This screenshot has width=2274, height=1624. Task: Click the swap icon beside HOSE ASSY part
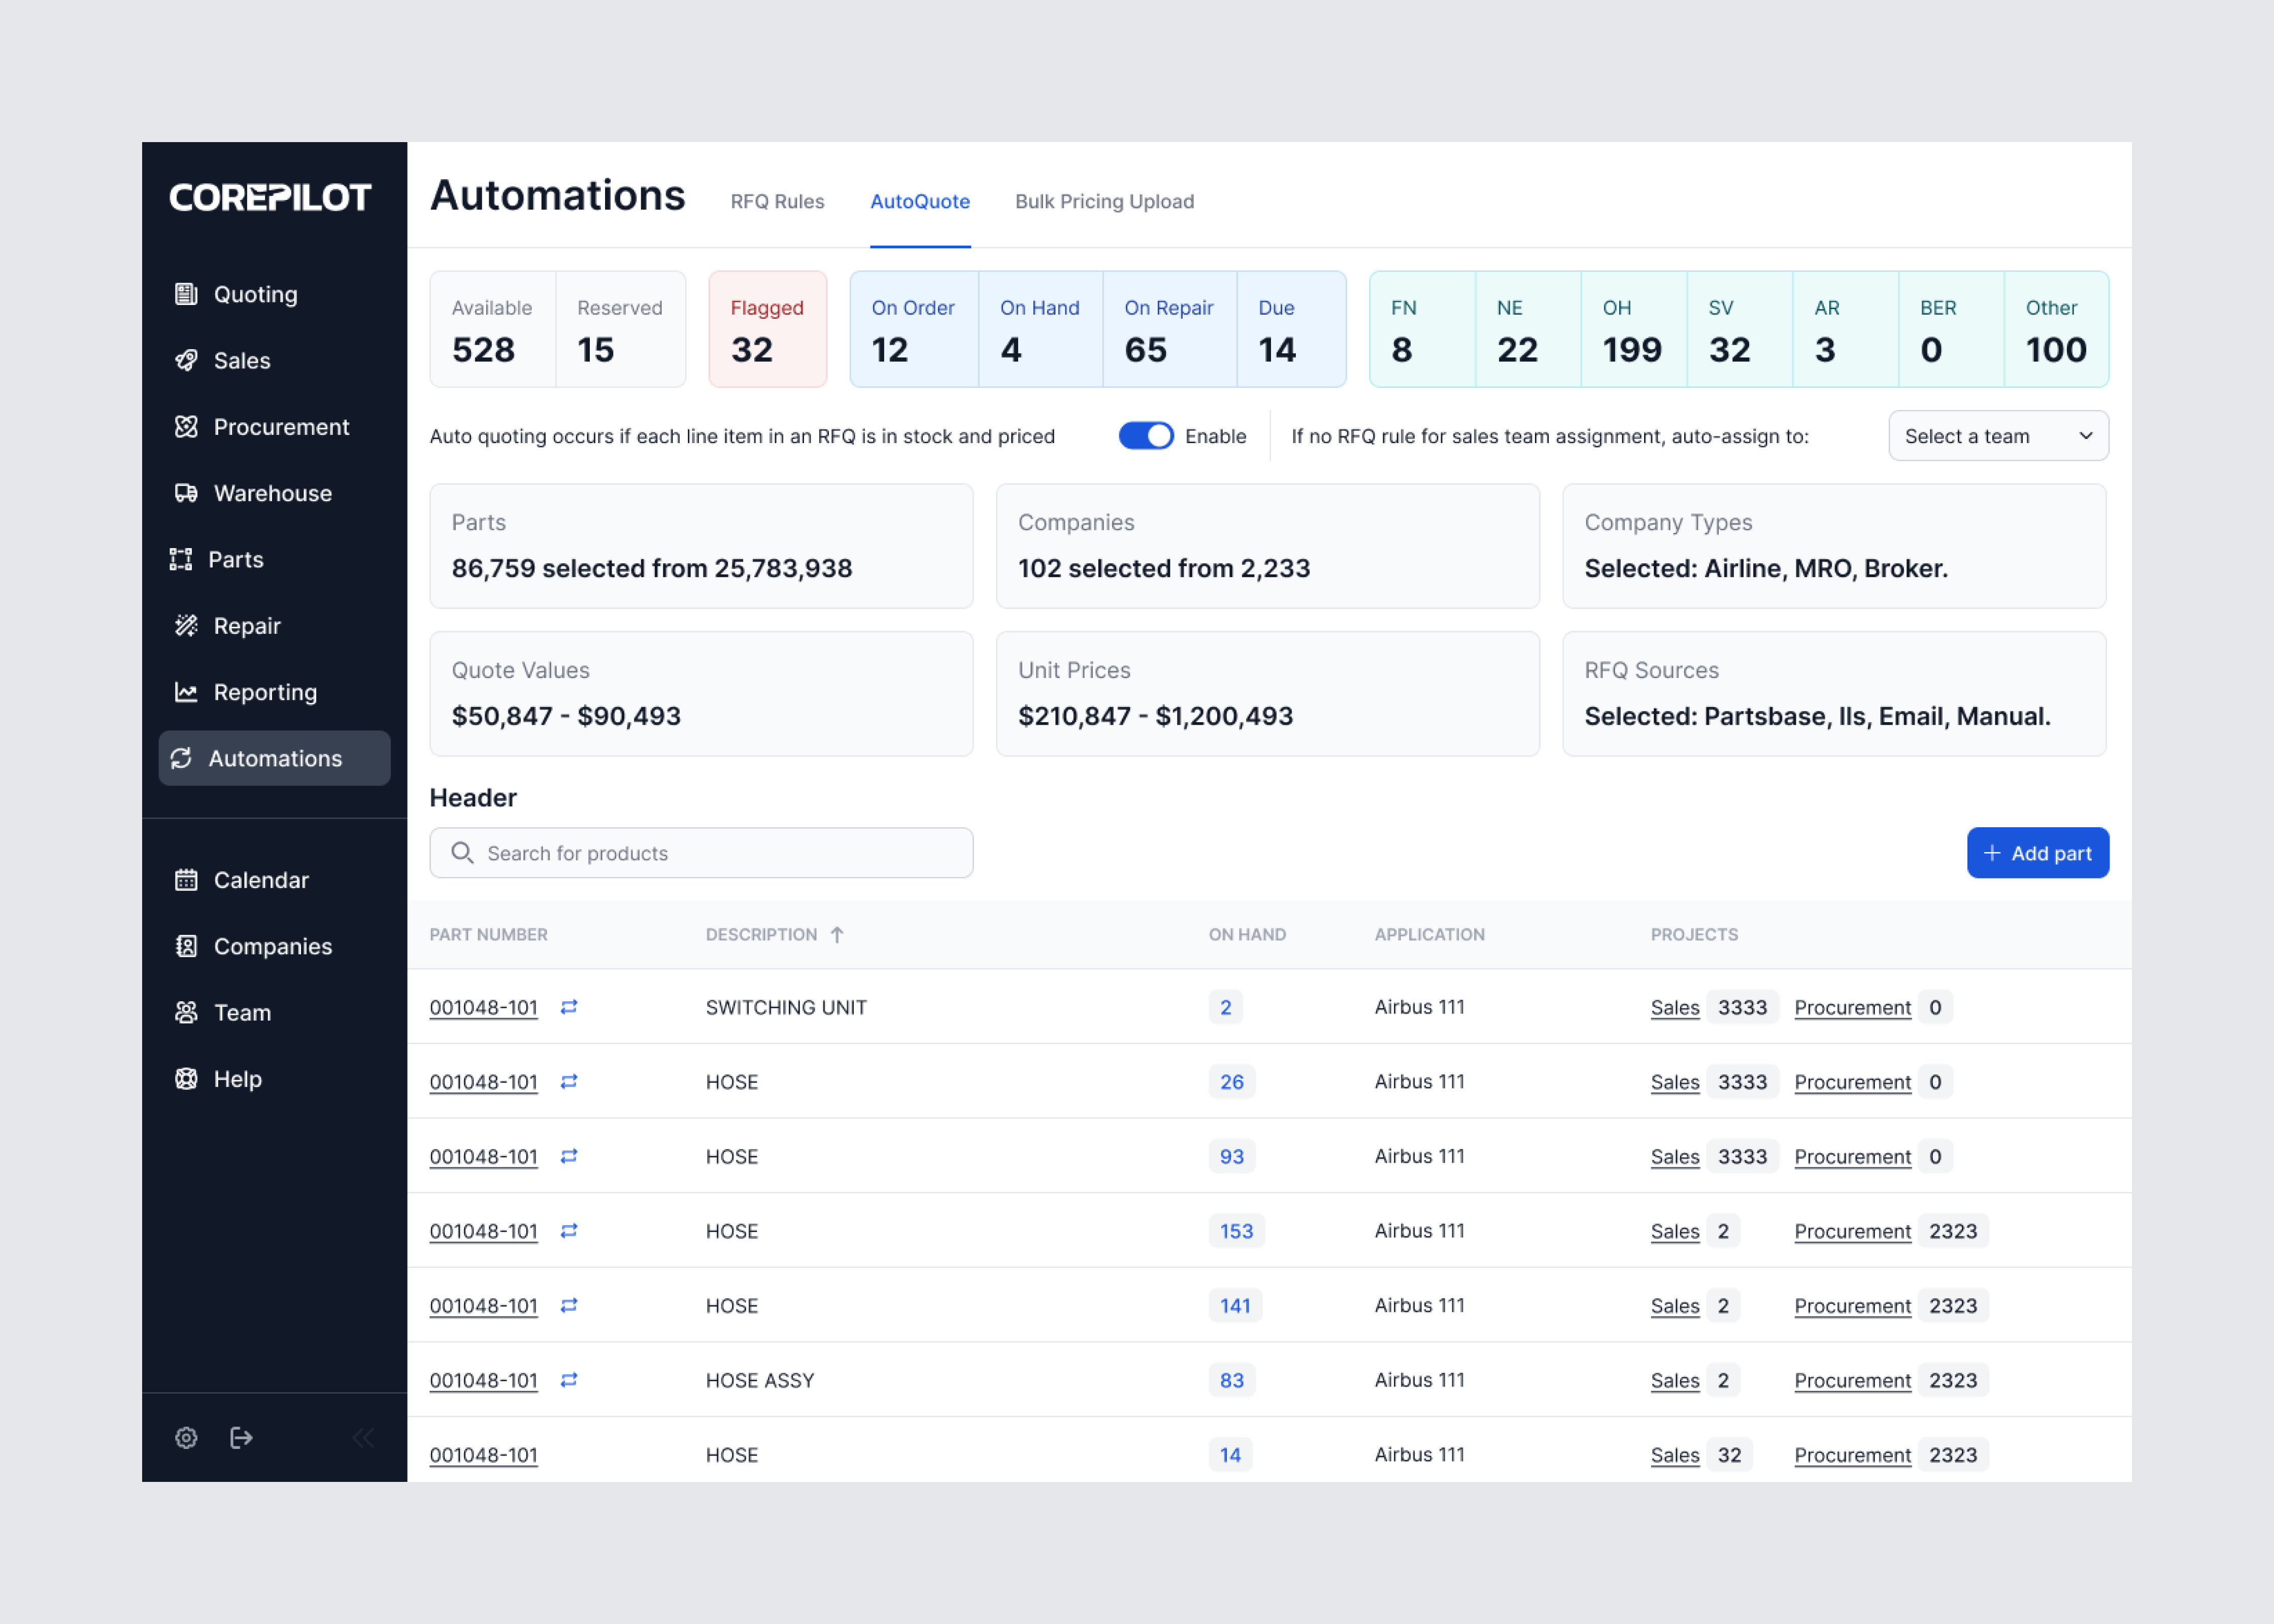(x=569, y=1380)
